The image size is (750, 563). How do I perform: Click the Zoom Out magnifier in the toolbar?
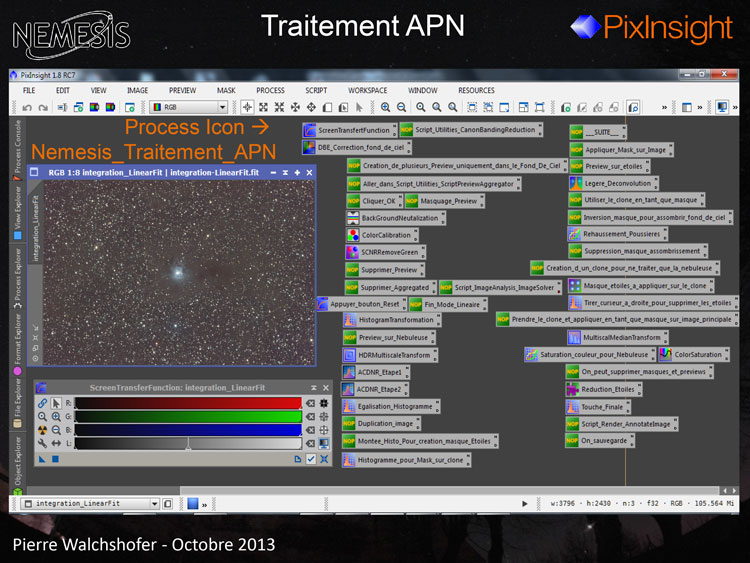click(402, 107)
